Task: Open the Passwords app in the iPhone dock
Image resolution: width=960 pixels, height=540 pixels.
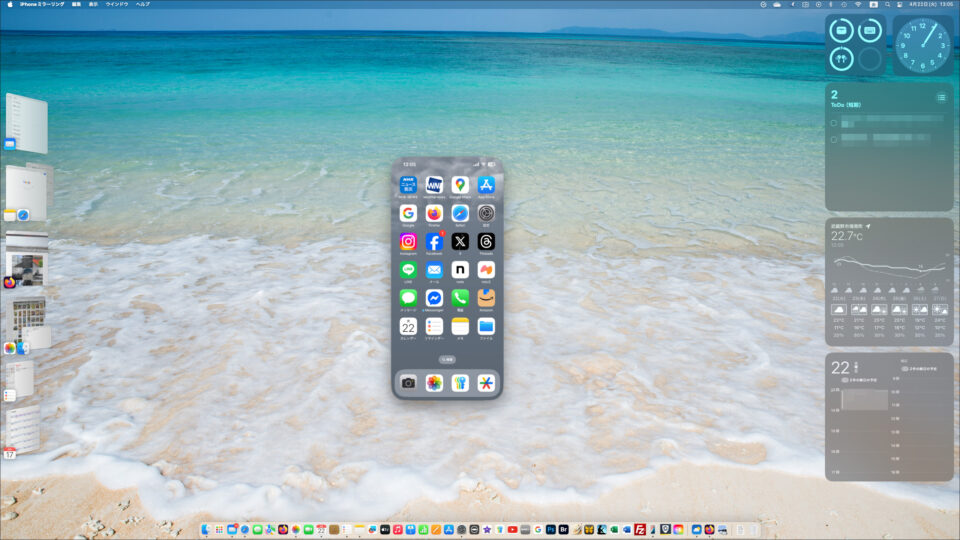Action: click(x=460, y=383)
